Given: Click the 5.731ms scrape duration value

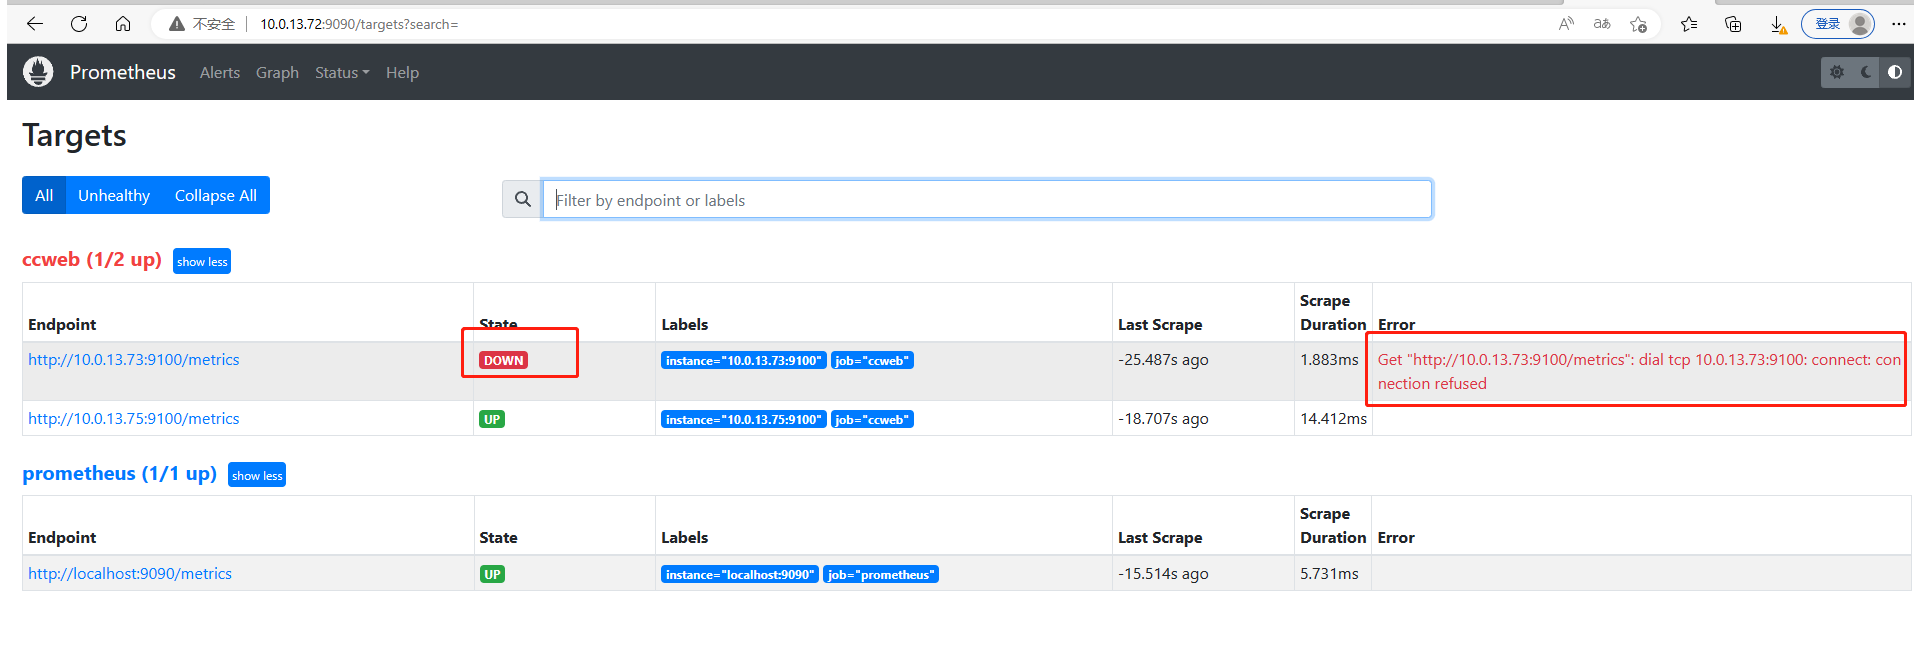Looking at the screenshot, I should click(x=1329, y=573).
